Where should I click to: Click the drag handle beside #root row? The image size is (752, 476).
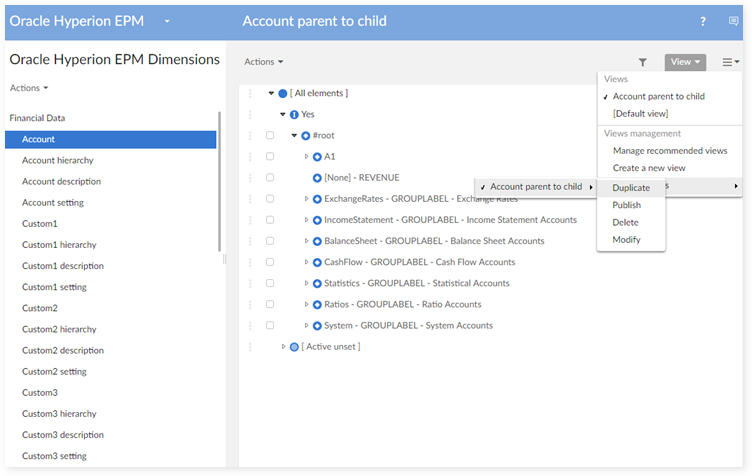(x=249, y=135)
